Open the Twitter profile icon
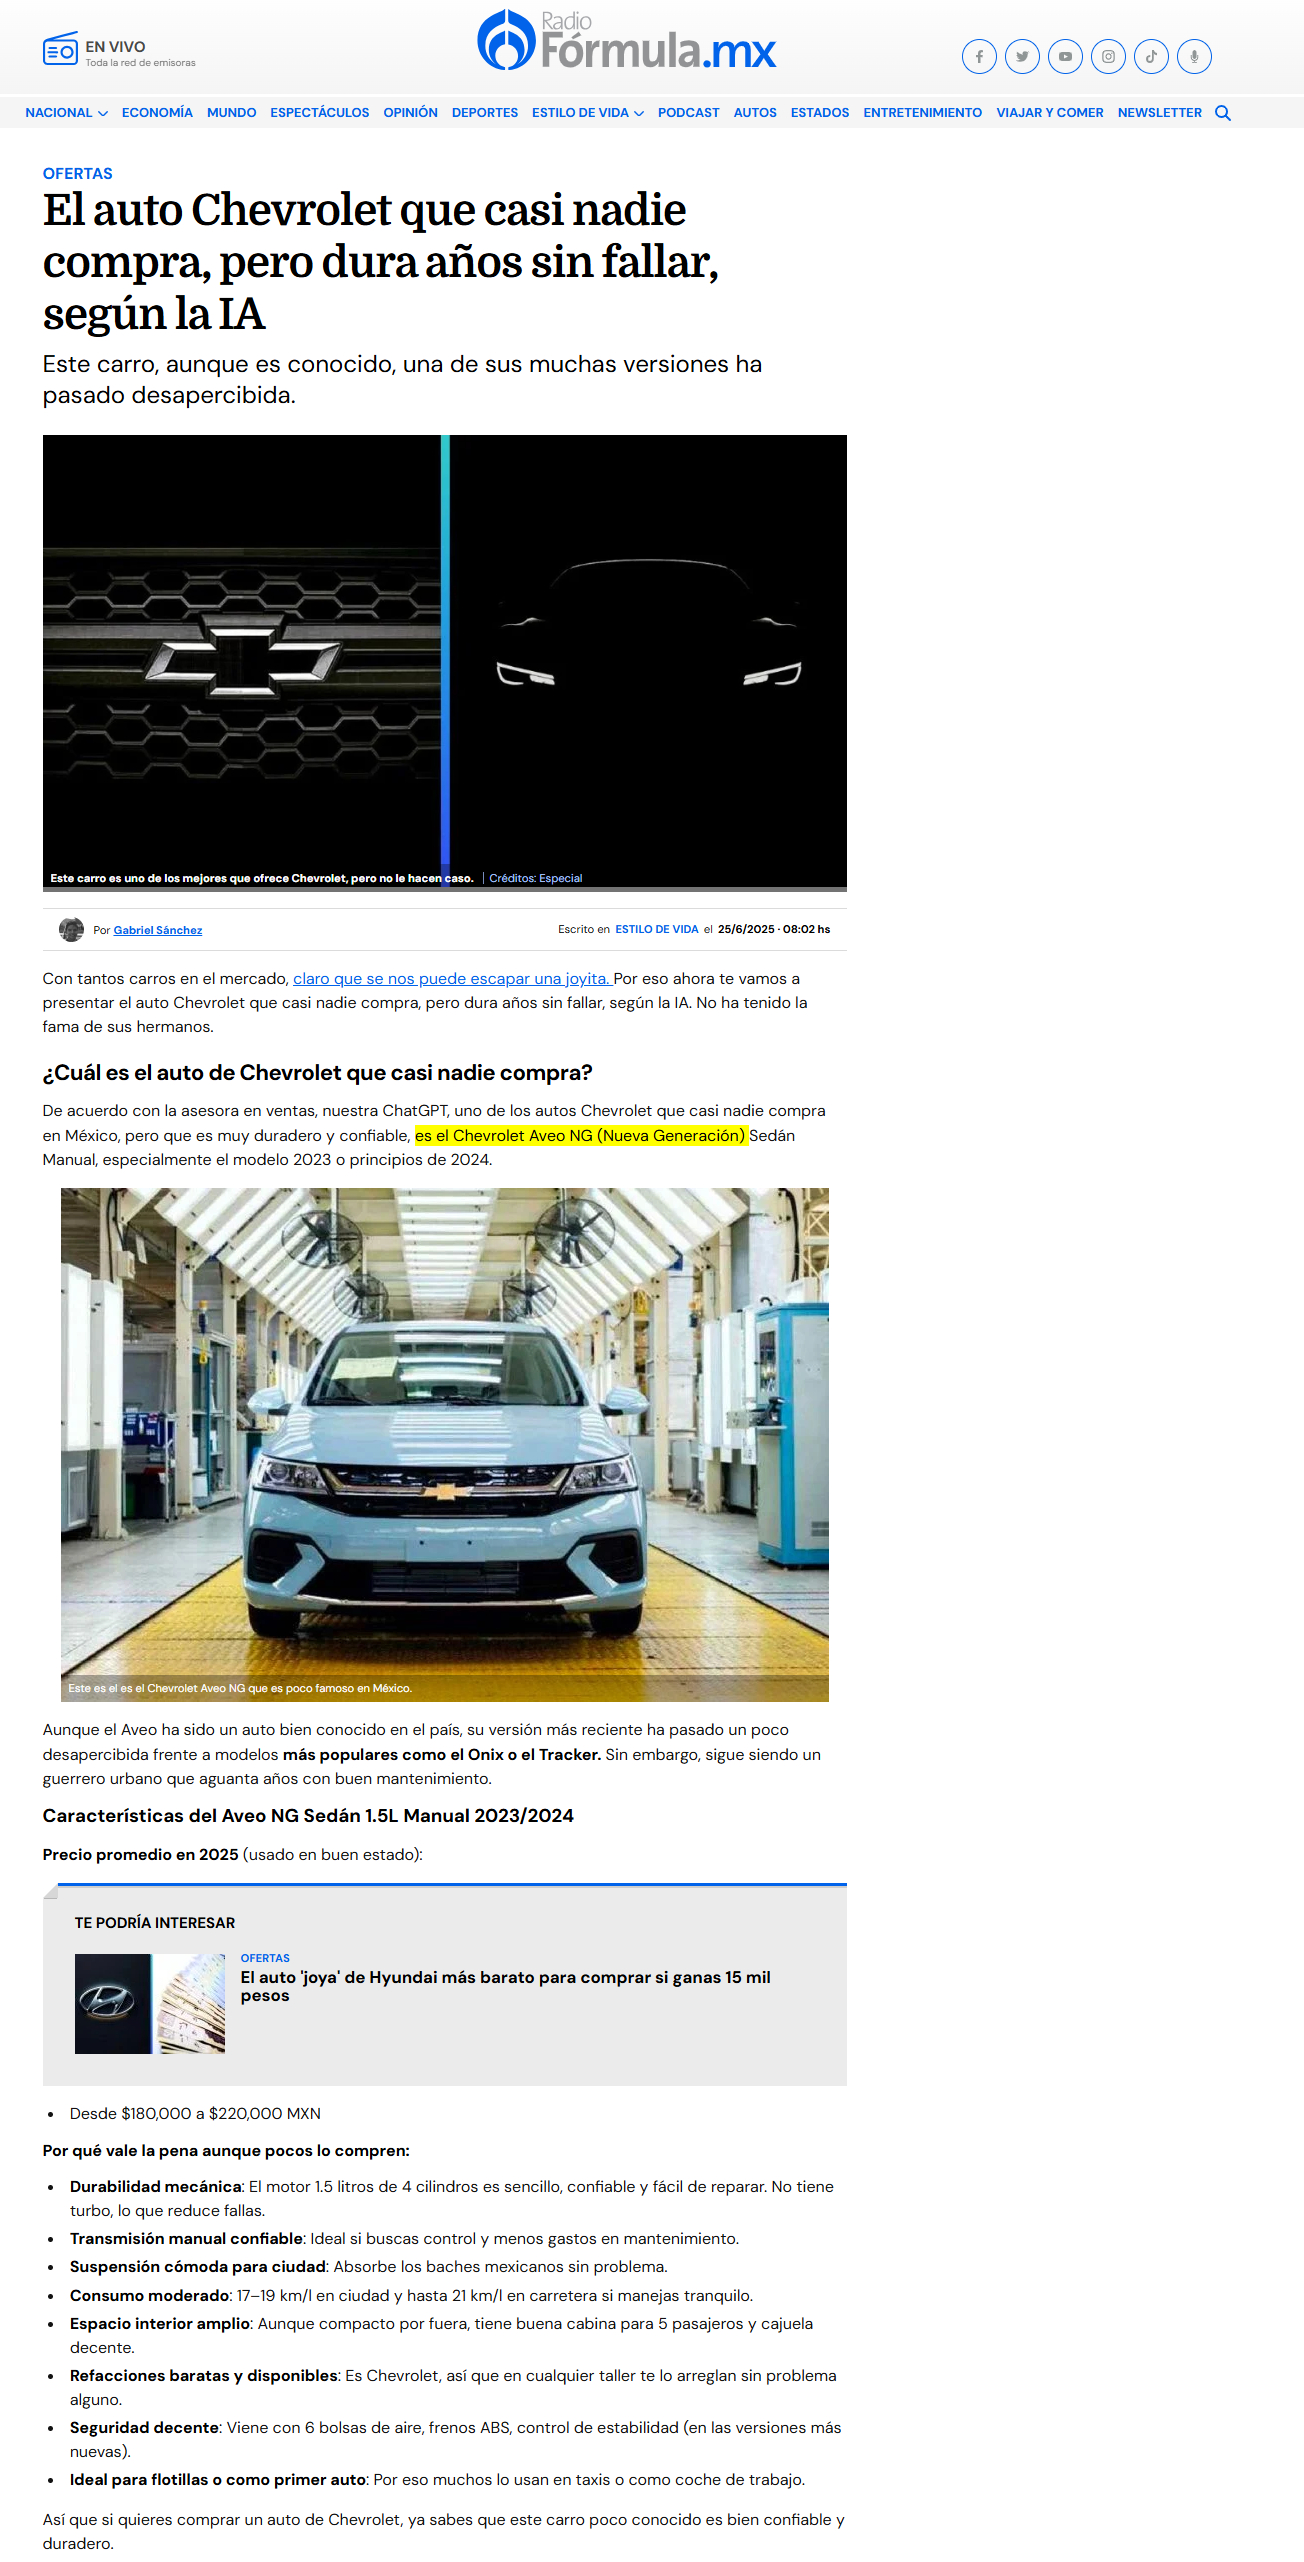Viewport: 1304px width, 2562px height. (x=1022, y=57)
